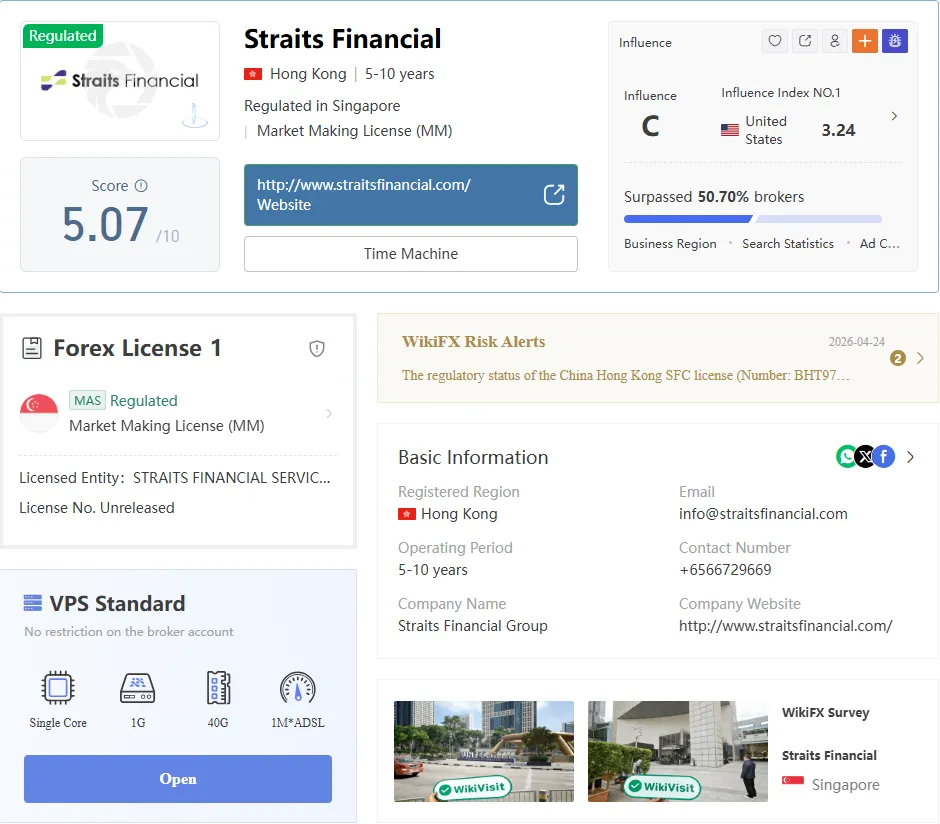Expand Basic Information social links chevron
The height and width of the screenshot is (824, 940).
coord(911,457)
